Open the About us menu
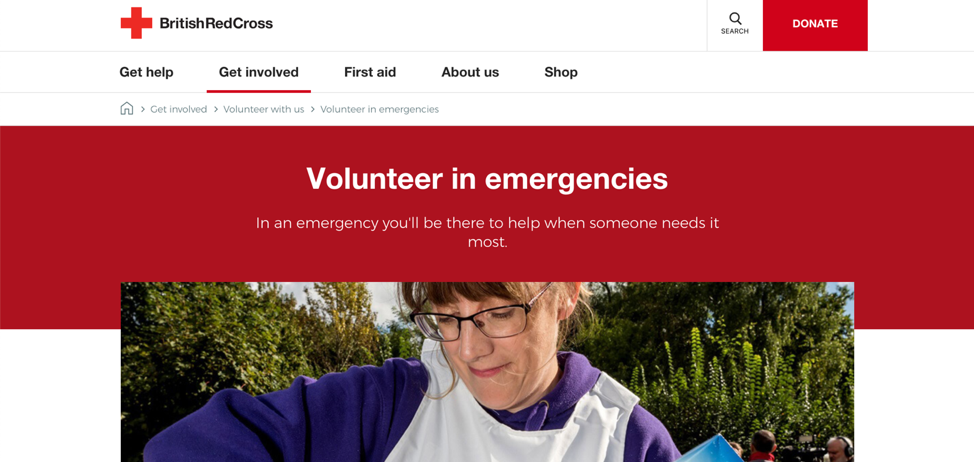 [x=470, y=72]
